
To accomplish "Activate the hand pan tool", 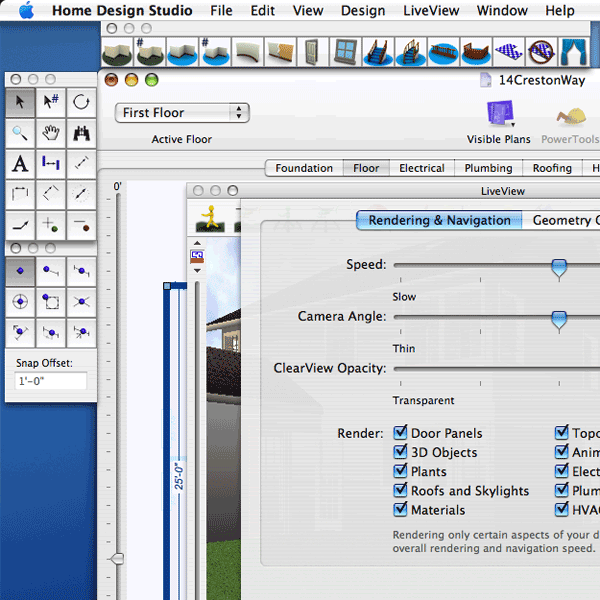I will coord(51,132).
